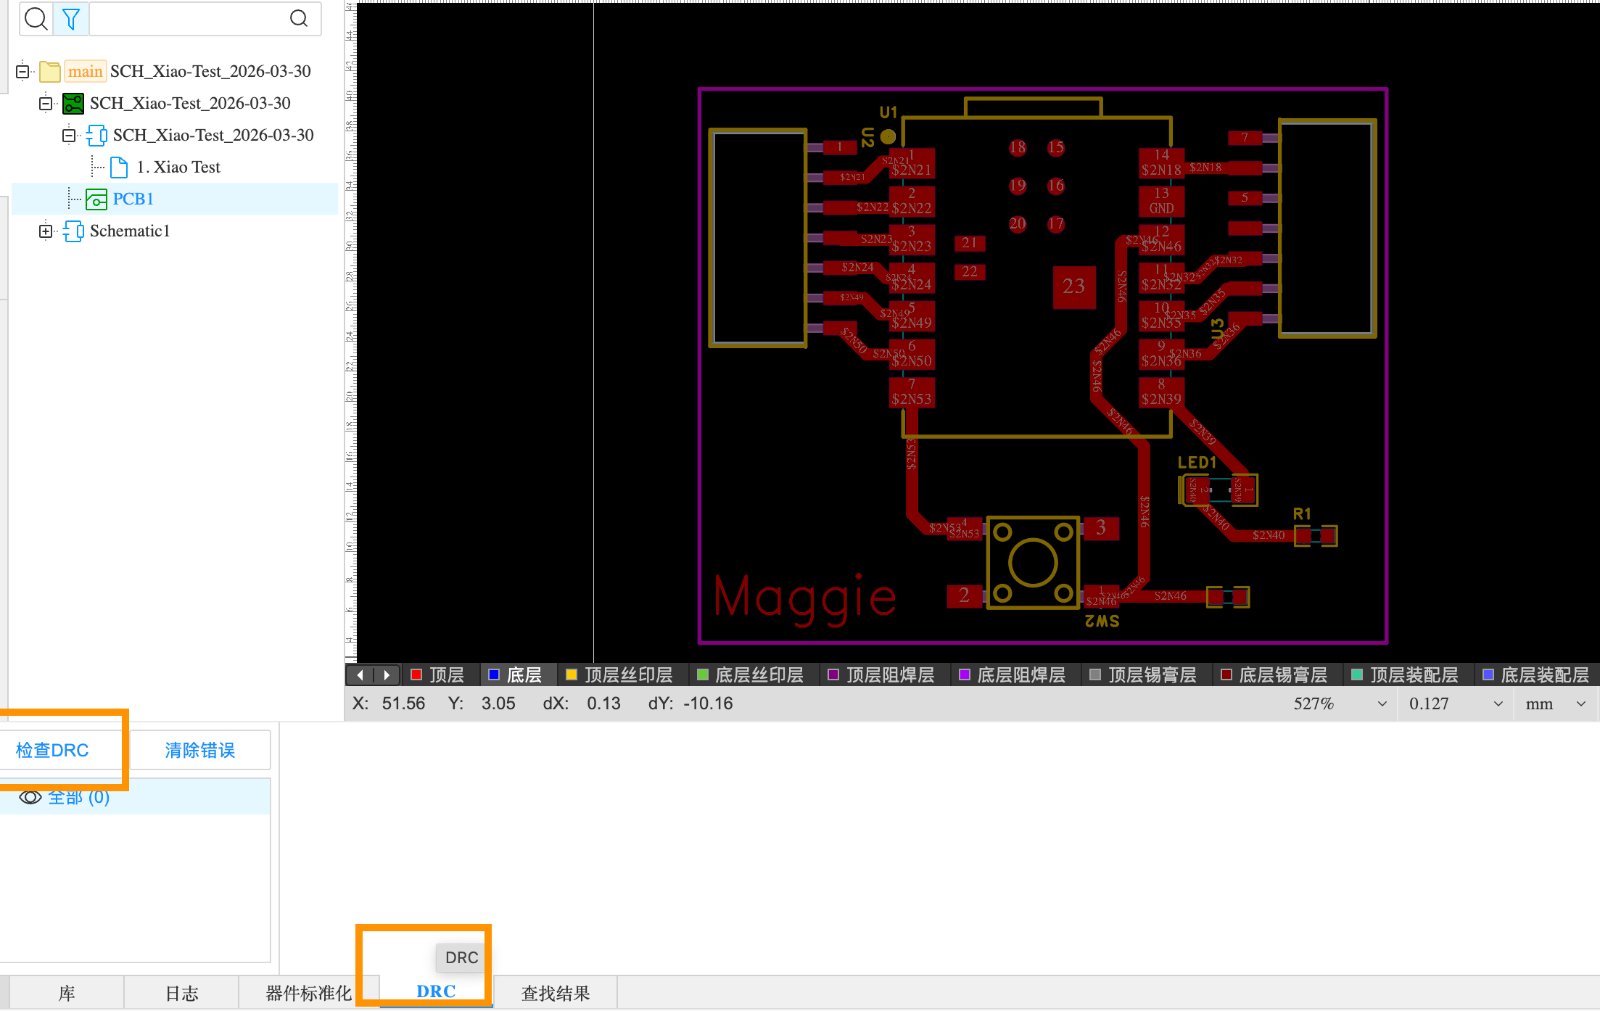Open the units dropdown showing mm

1581,704
